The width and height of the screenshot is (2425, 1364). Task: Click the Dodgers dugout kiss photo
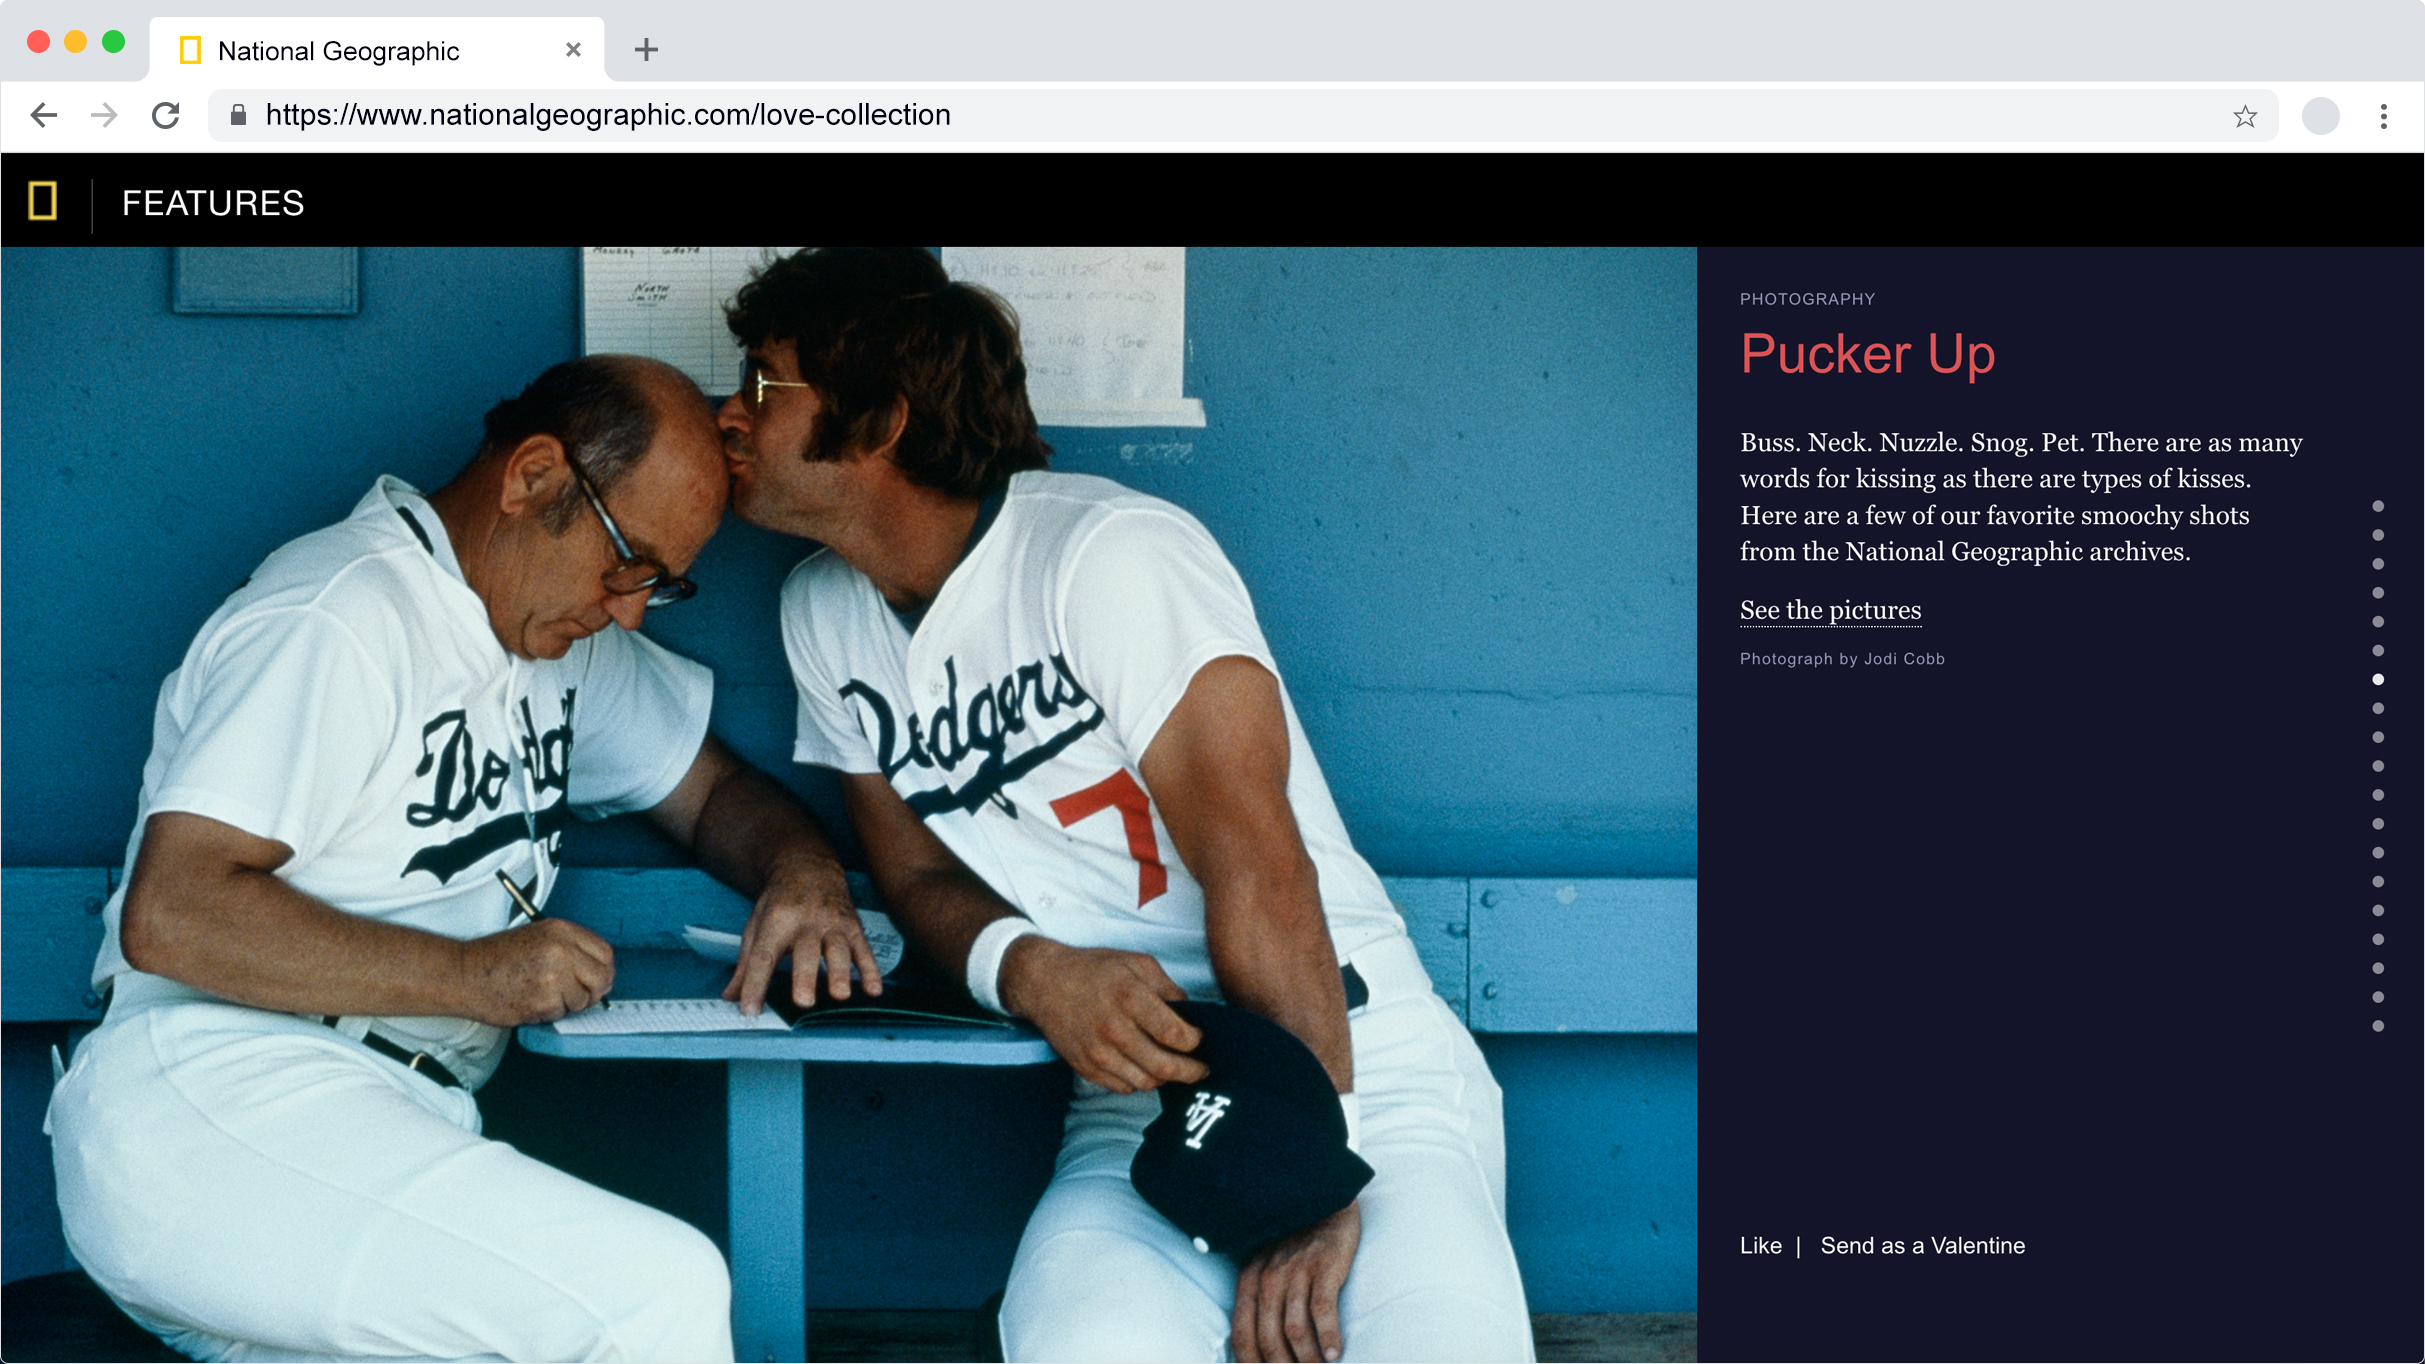[849, 805]
